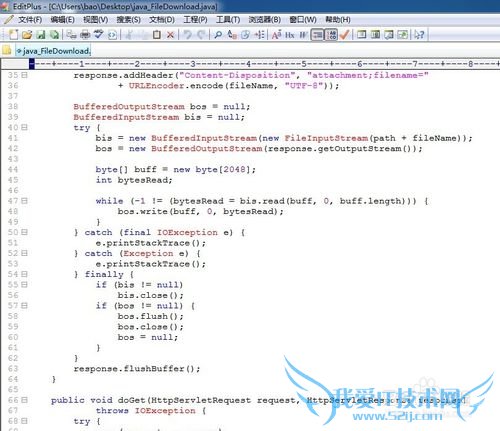The image size is (500, 431).
Task: Open print preview from the toolbar
Action: click(x=71, y=34)
